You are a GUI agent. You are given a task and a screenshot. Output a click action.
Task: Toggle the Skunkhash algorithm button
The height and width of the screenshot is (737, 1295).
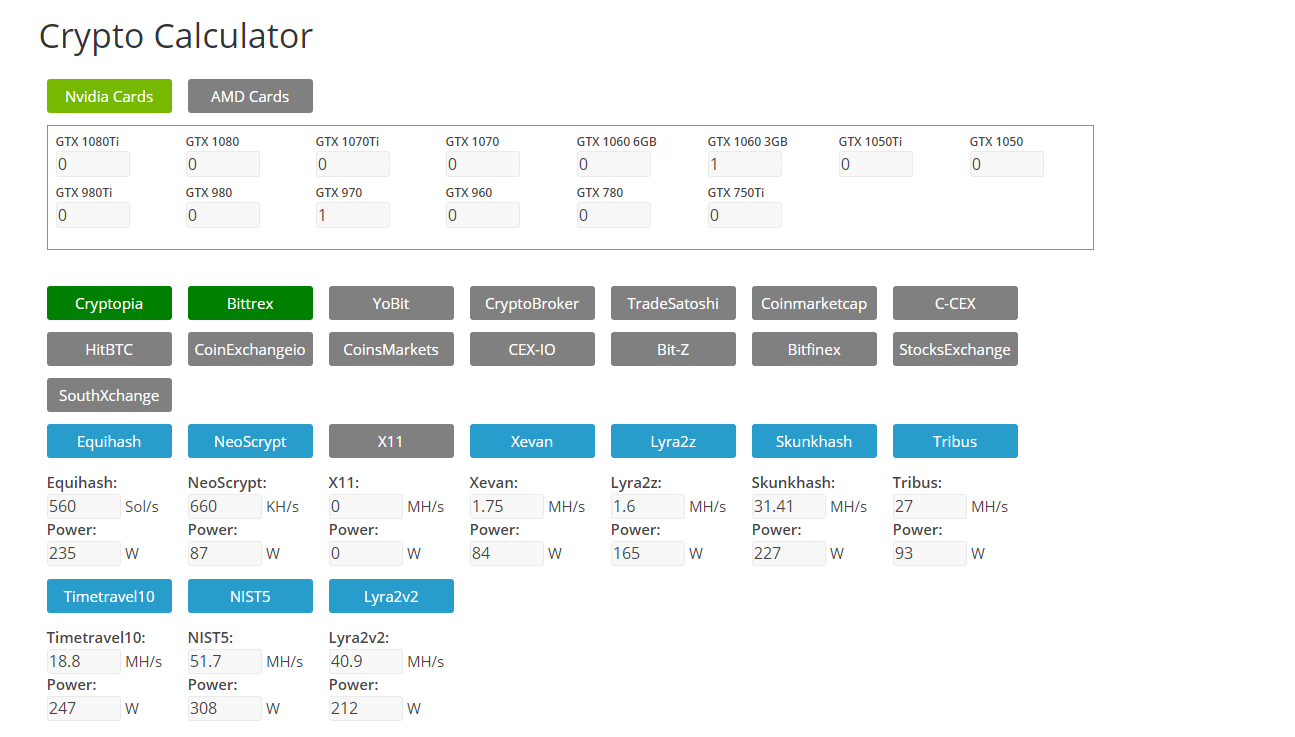point(814,441)
